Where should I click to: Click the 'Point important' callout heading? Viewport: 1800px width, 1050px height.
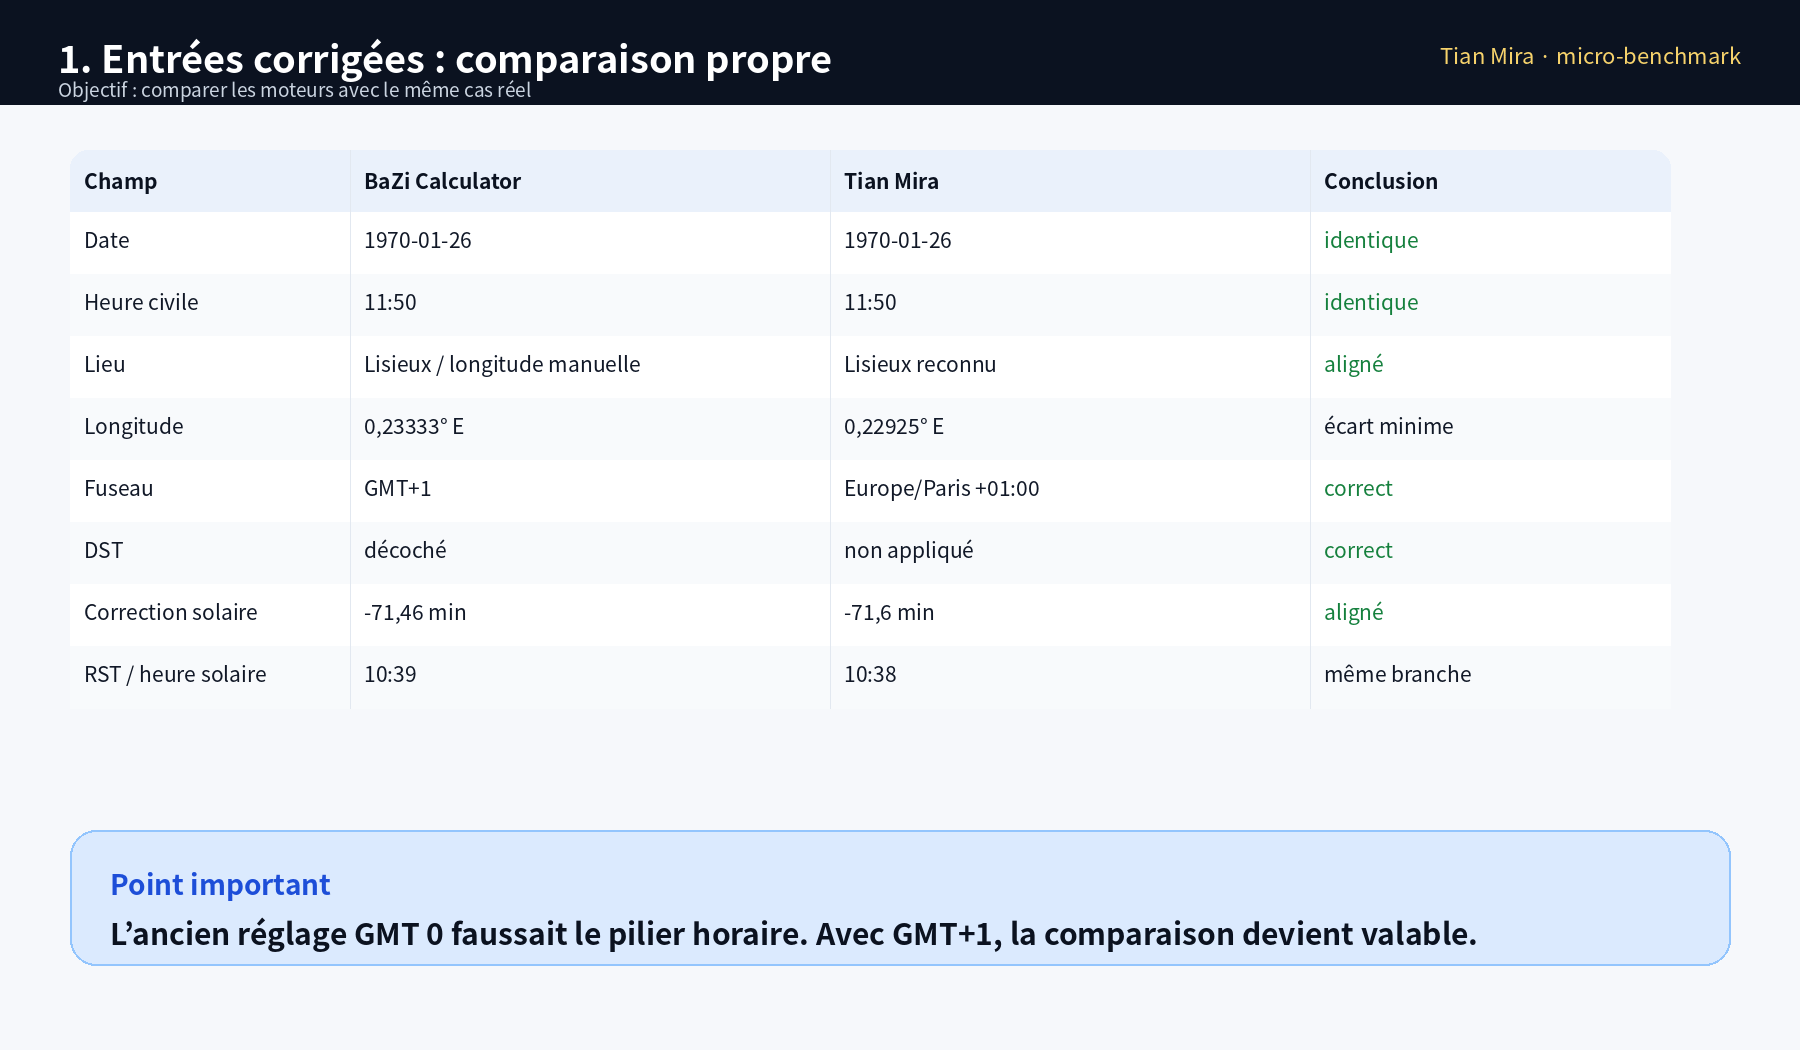click(220, 884)
